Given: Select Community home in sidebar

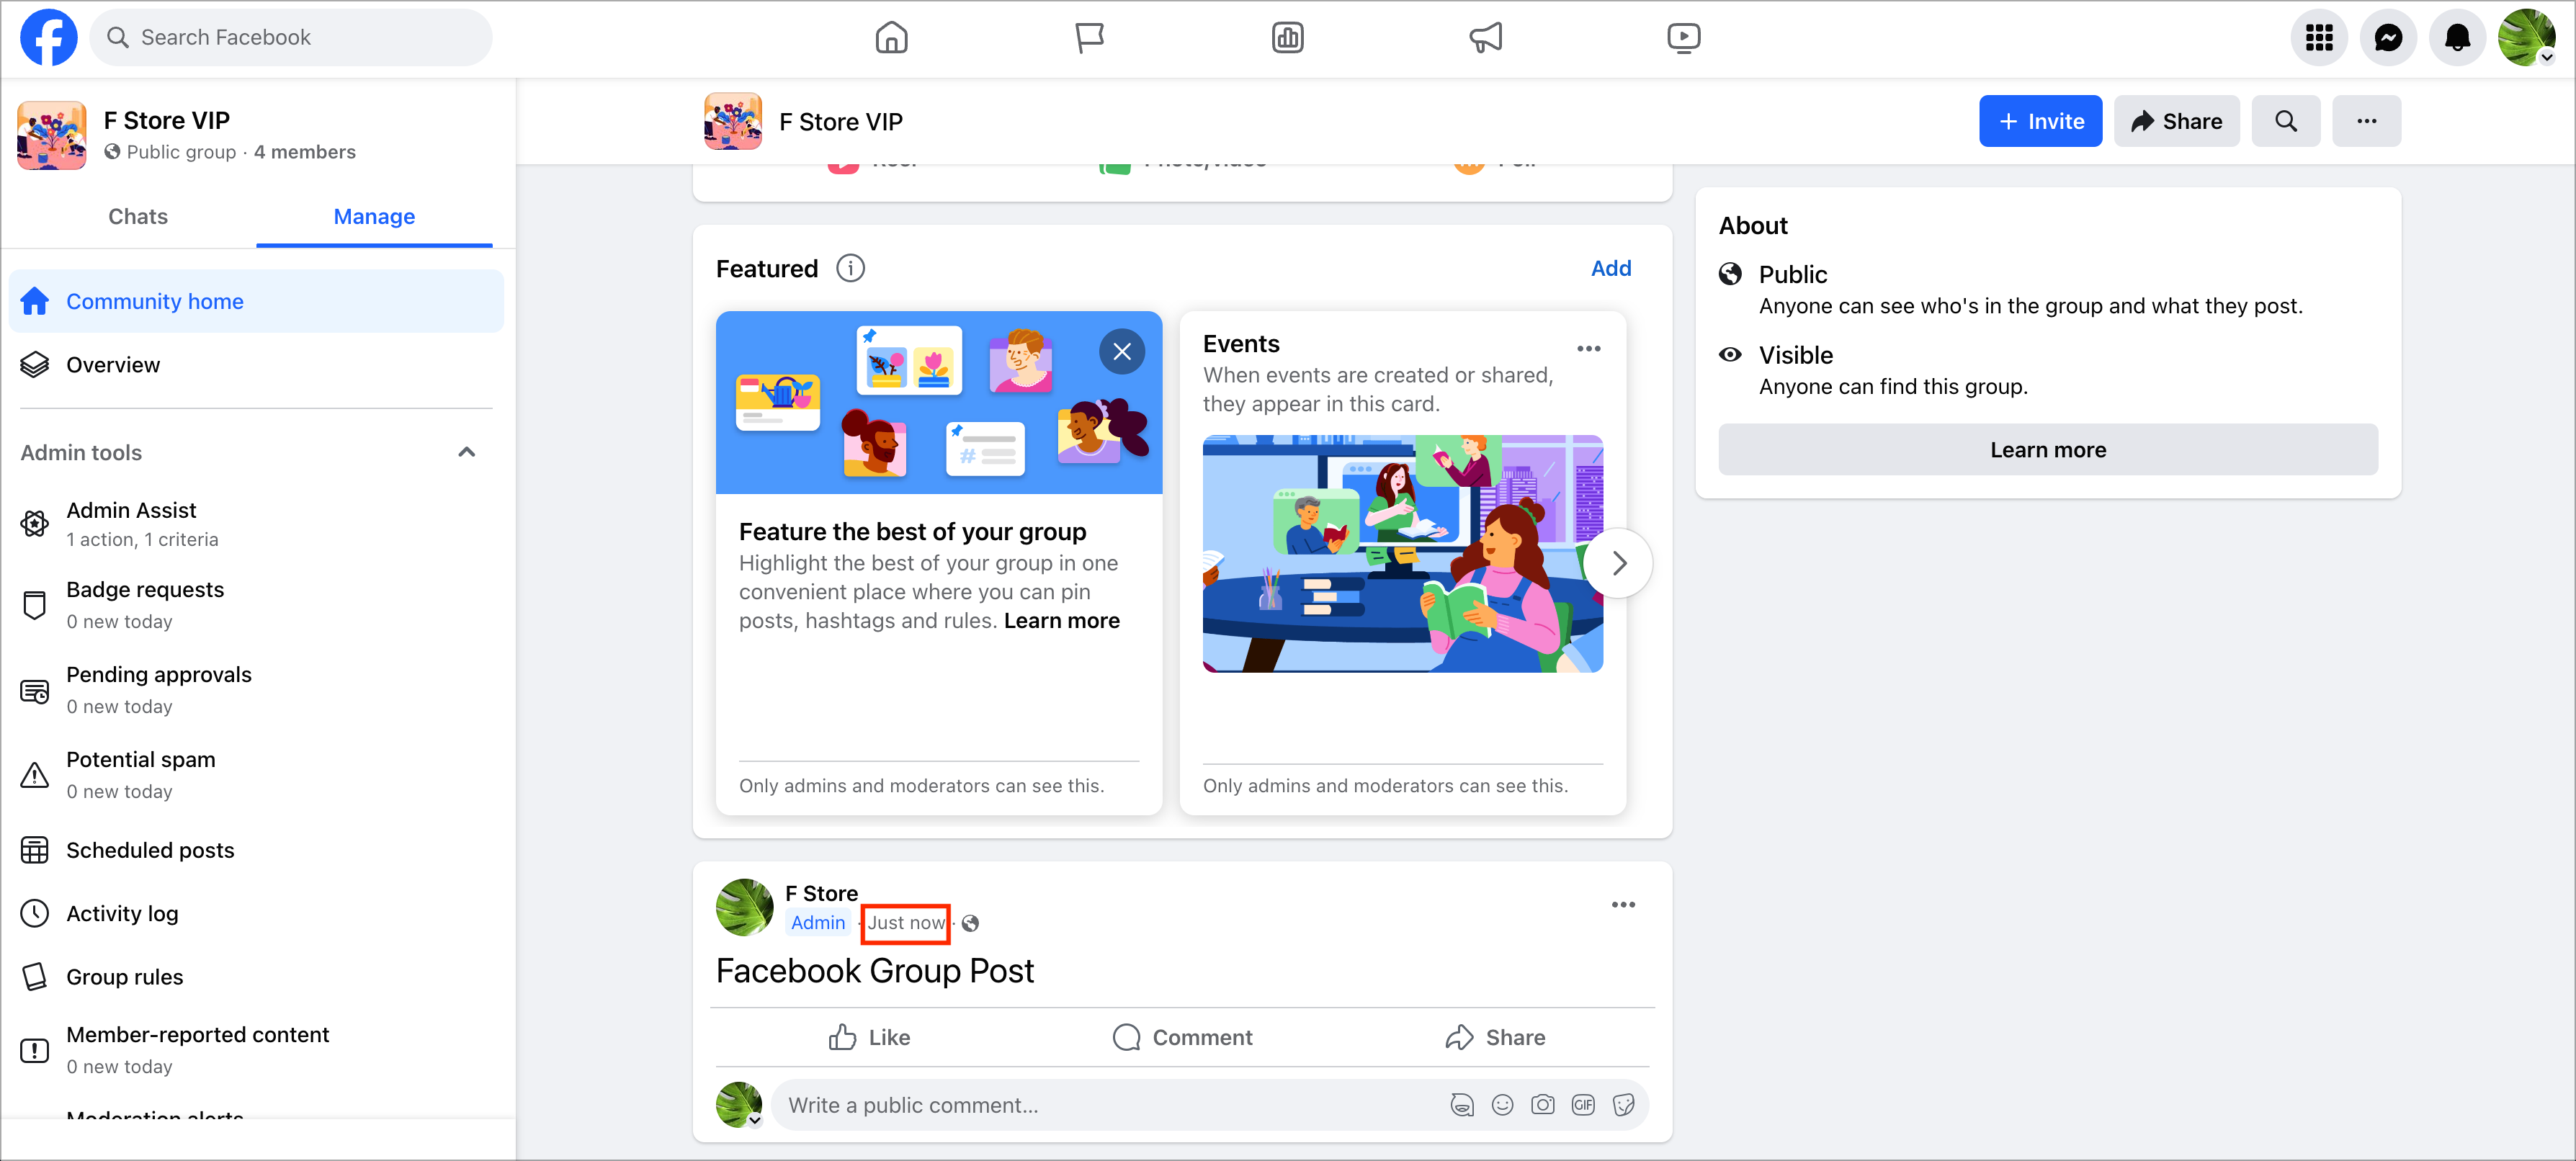Looking at the screenshot, I should (256, 301).
